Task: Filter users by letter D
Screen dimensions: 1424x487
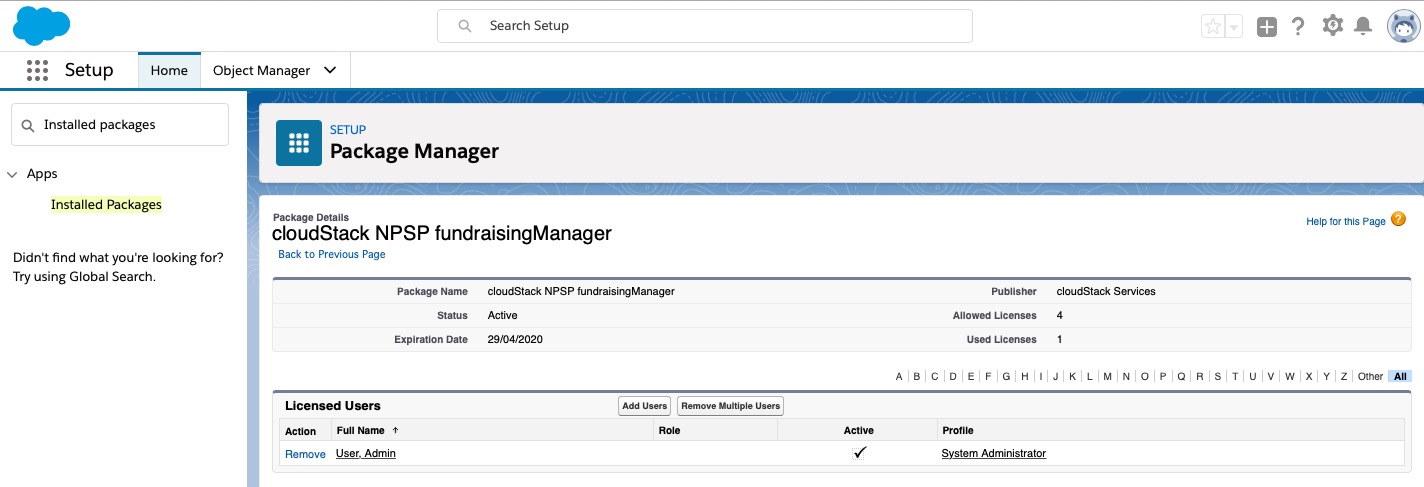Action: point(954,377)
